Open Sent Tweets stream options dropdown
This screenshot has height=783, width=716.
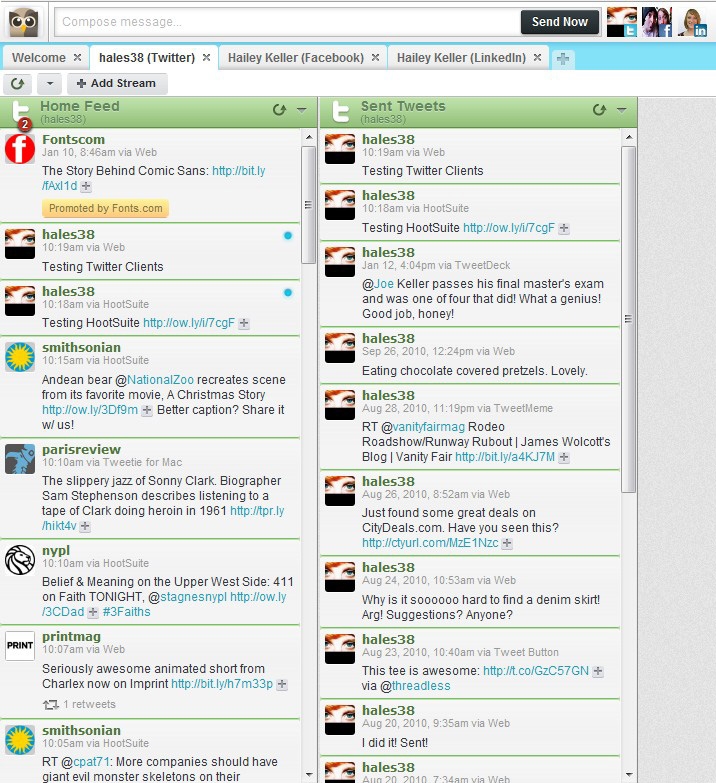(x=621, y=110)
